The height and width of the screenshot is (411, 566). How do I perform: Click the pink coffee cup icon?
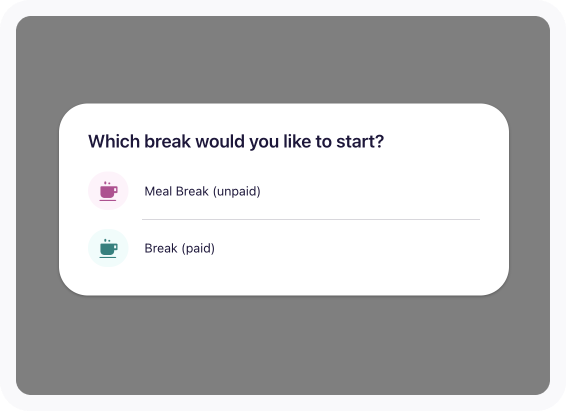tap(108, 191)
